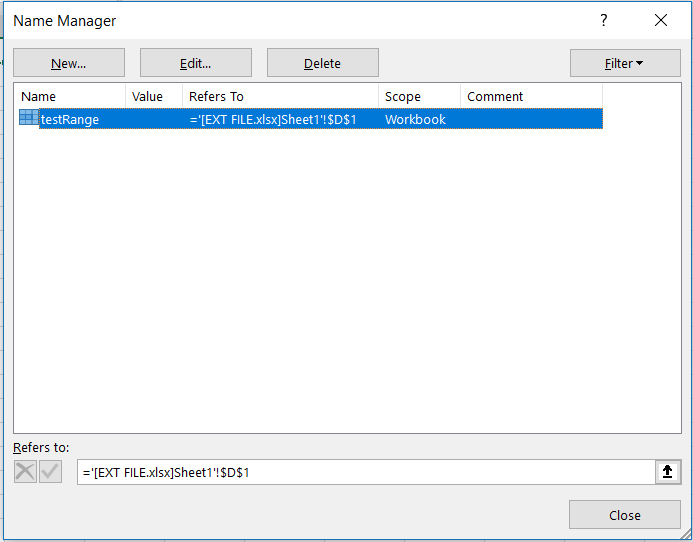Sort by the Comment column header
Image resolution: width=693 pixels, height=542 pixels.
tap(531, 96)
